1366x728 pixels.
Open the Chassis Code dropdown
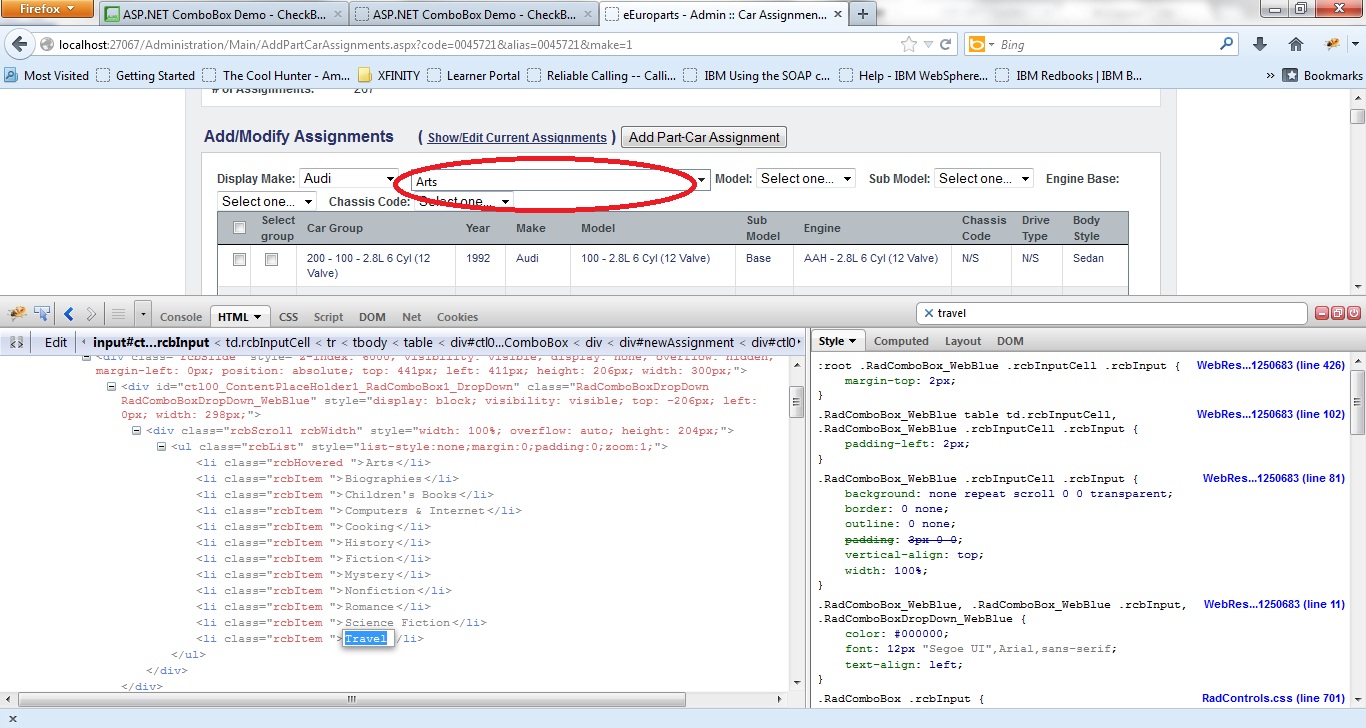tap(464, 201)
